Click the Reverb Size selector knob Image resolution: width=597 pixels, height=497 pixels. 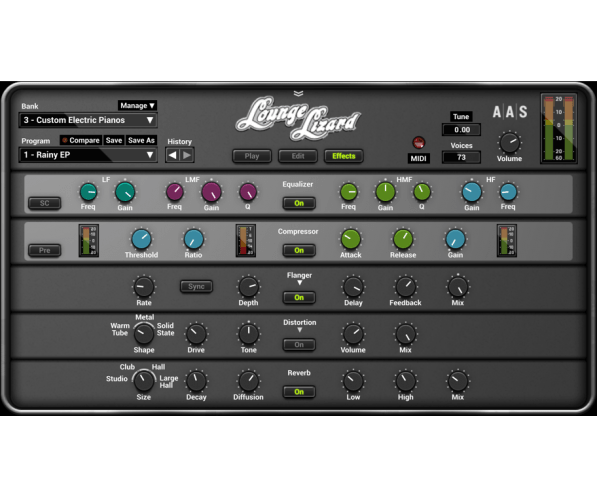tap(144, 381)
